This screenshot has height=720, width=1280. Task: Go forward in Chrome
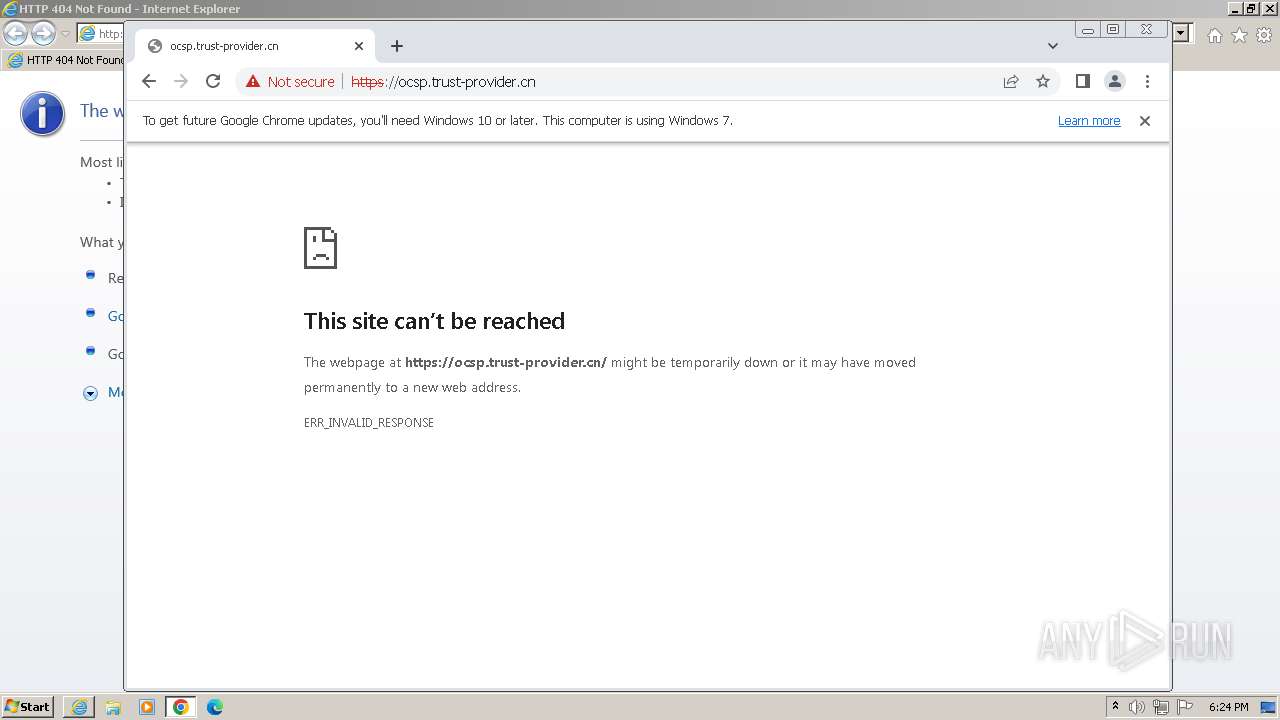tap(181, 82)
